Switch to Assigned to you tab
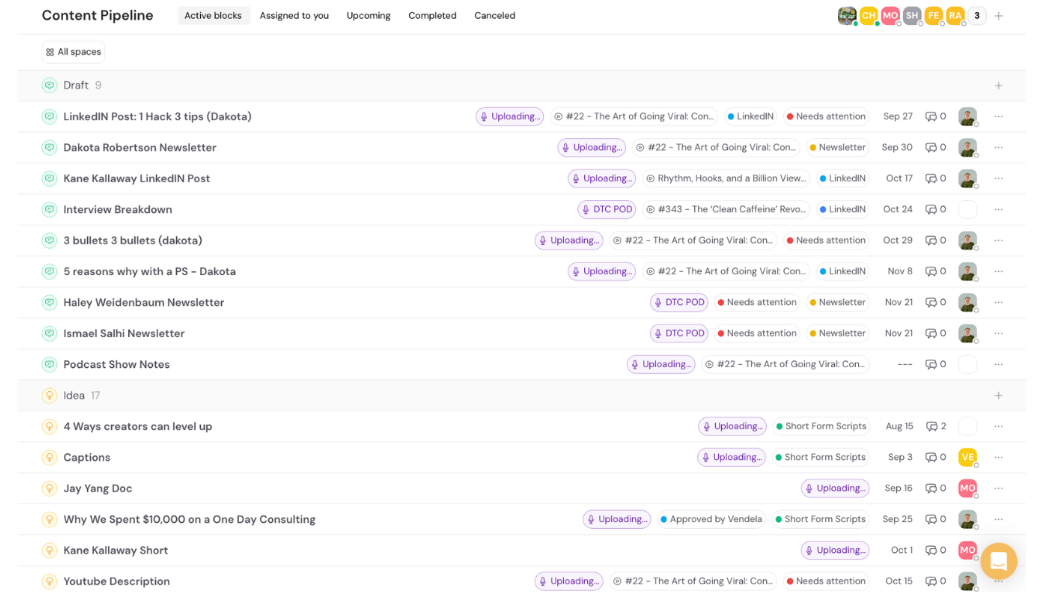1042x592 pixels. (x=294, y=15)
